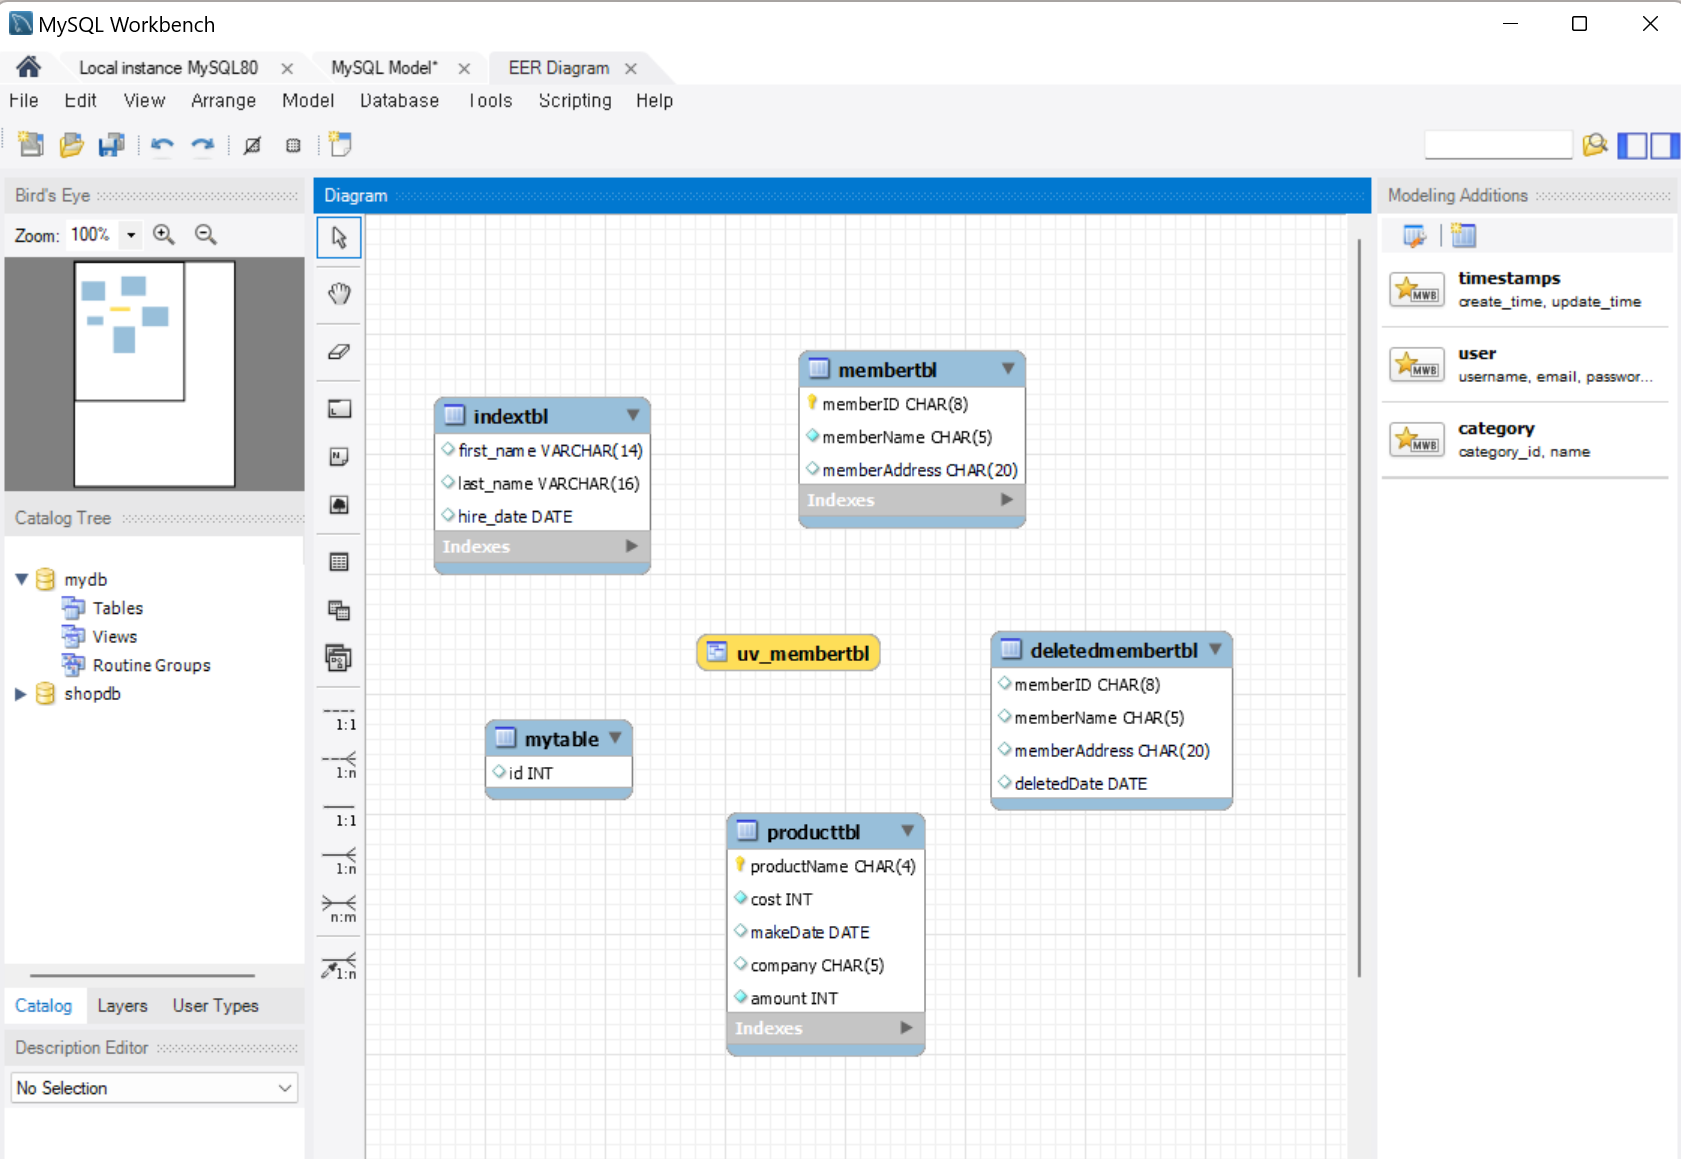
Task: Switch to User Types tab
Action: click(x=216, y=1006)
